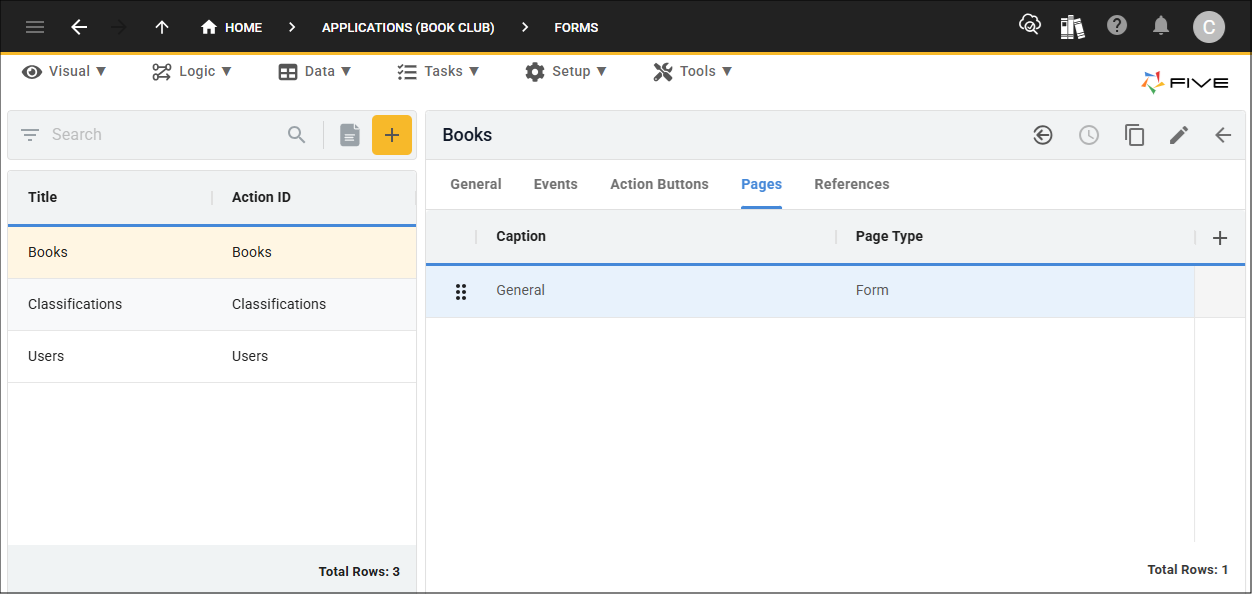
Task: Select the Users form row
Action: pyautogui.click(x=212, y=356)
